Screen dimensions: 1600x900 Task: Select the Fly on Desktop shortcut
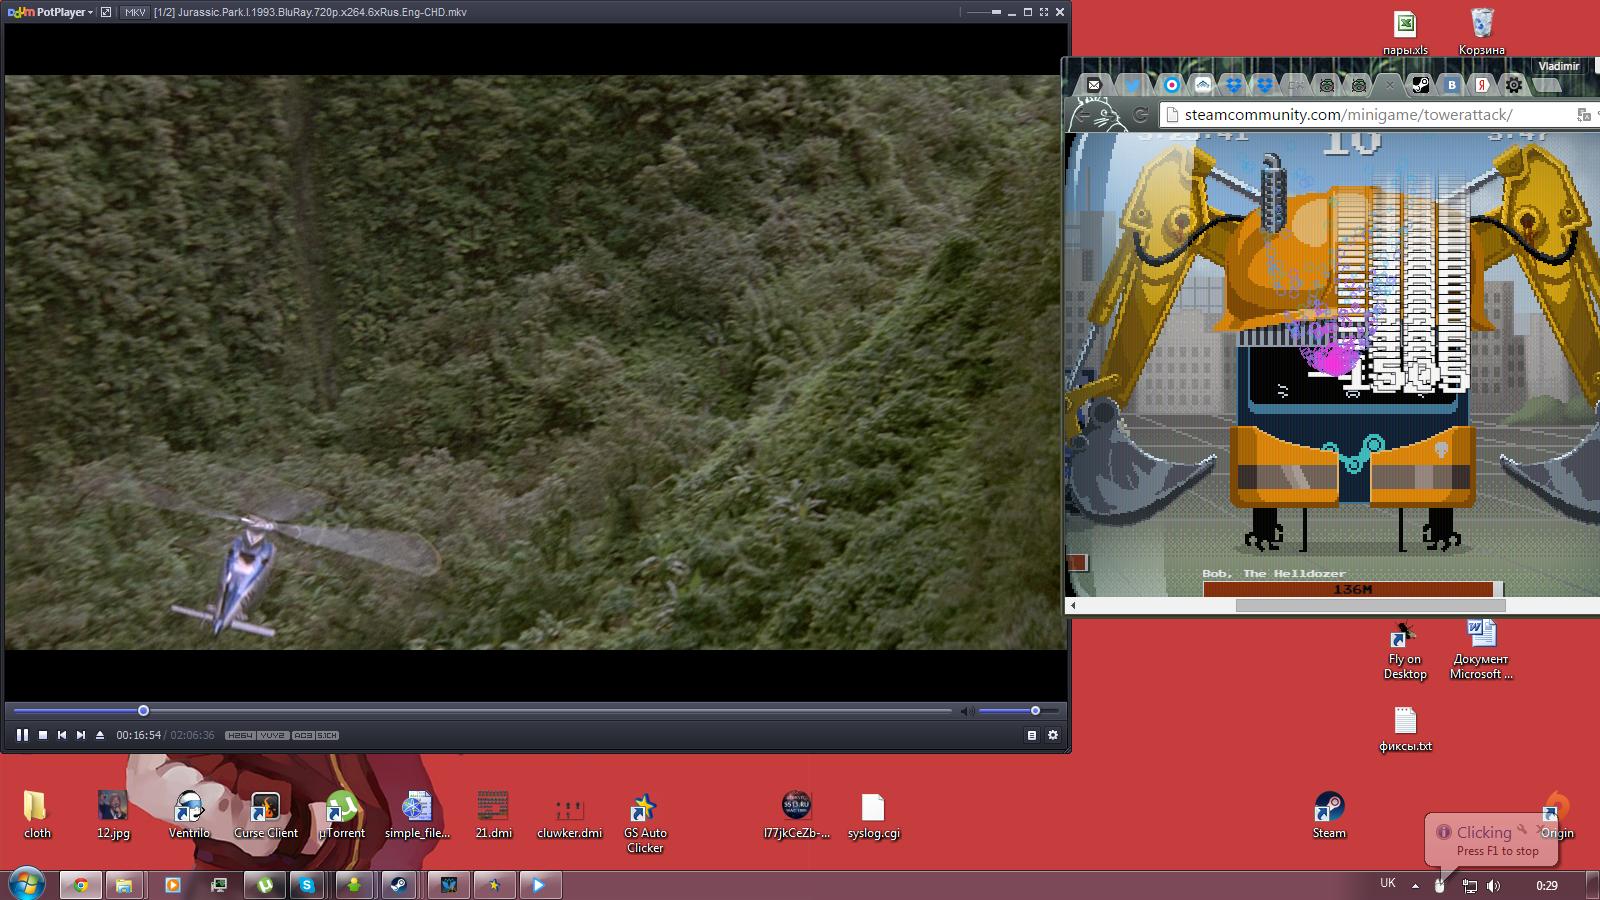click(1405, 650)
